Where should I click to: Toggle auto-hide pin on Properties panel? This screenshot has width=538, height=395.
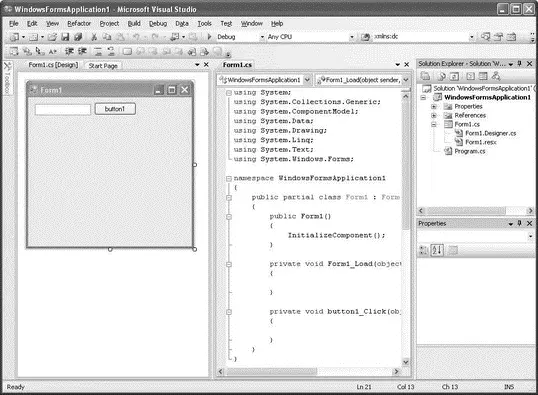point(519,223)
